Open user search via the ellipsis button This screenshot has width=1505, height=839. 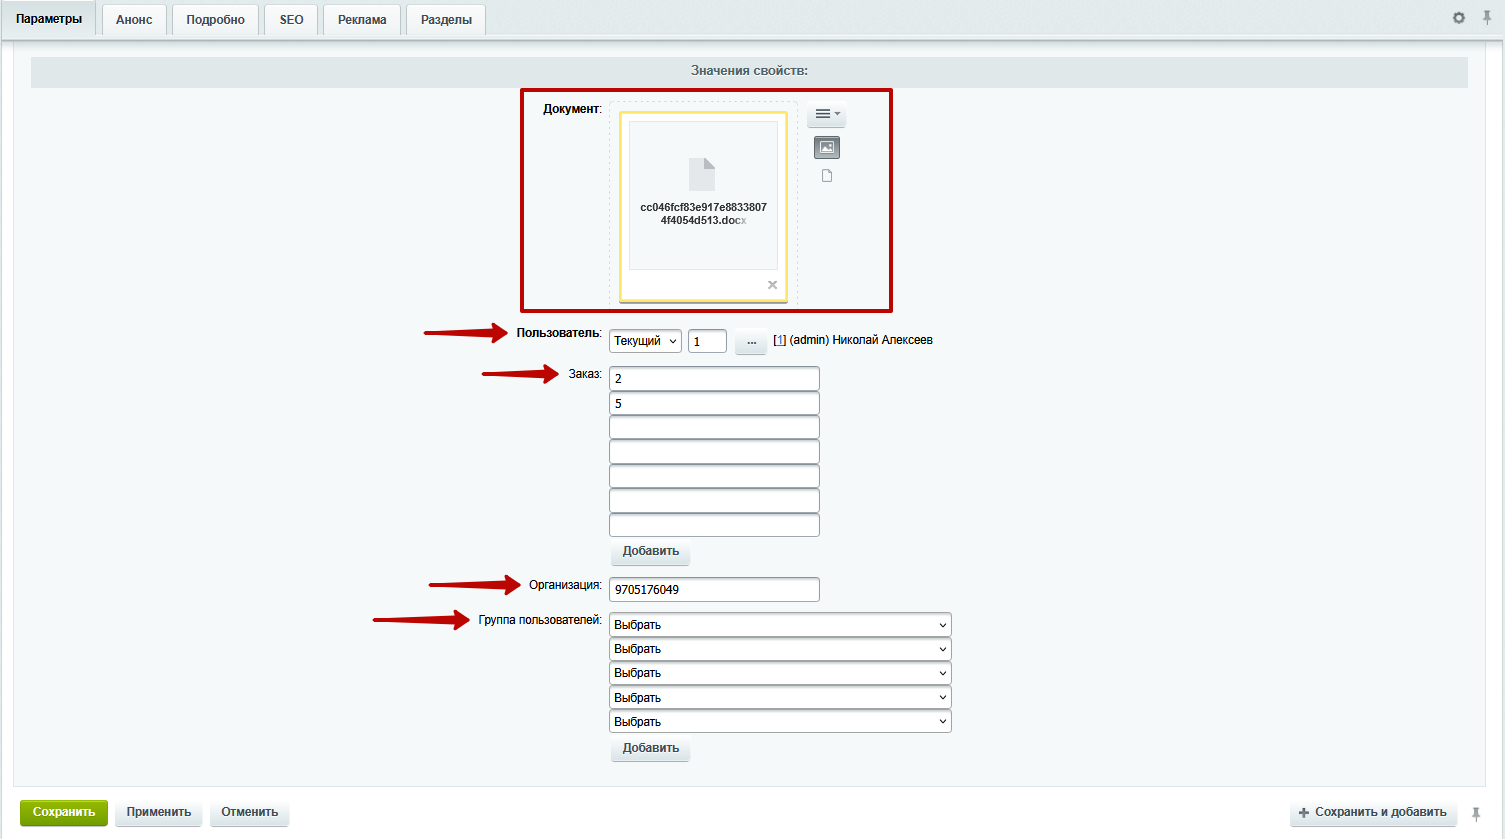(751, 341)
